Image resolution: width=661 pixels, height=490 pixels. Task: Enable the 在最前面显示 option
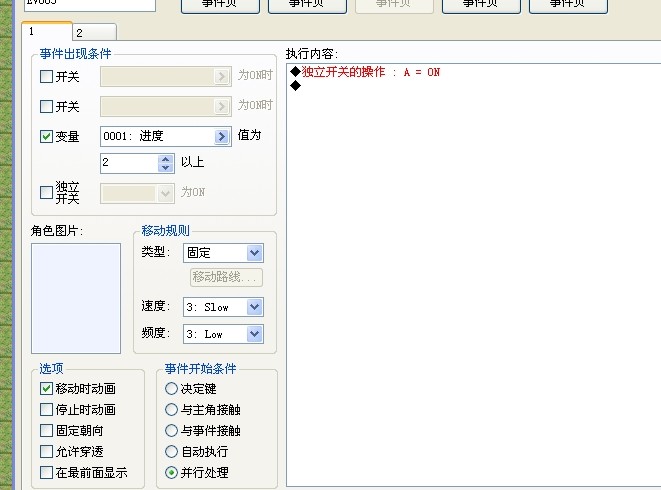[x=46, y=473]
